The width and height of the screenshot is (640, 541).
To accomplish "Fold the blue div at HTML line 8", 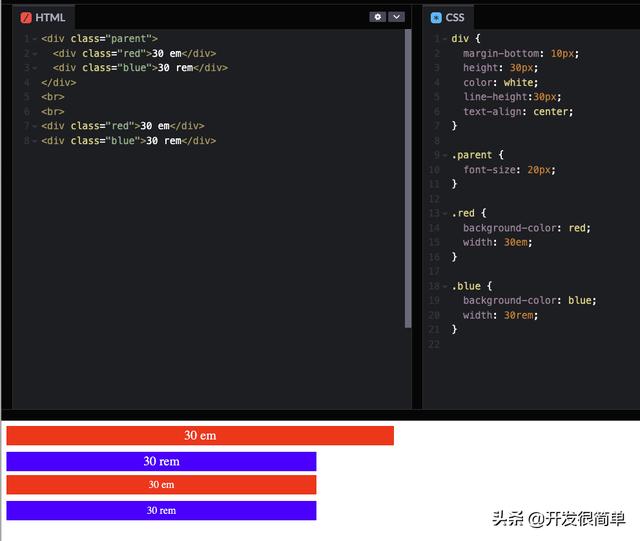I will pos(35,141).
